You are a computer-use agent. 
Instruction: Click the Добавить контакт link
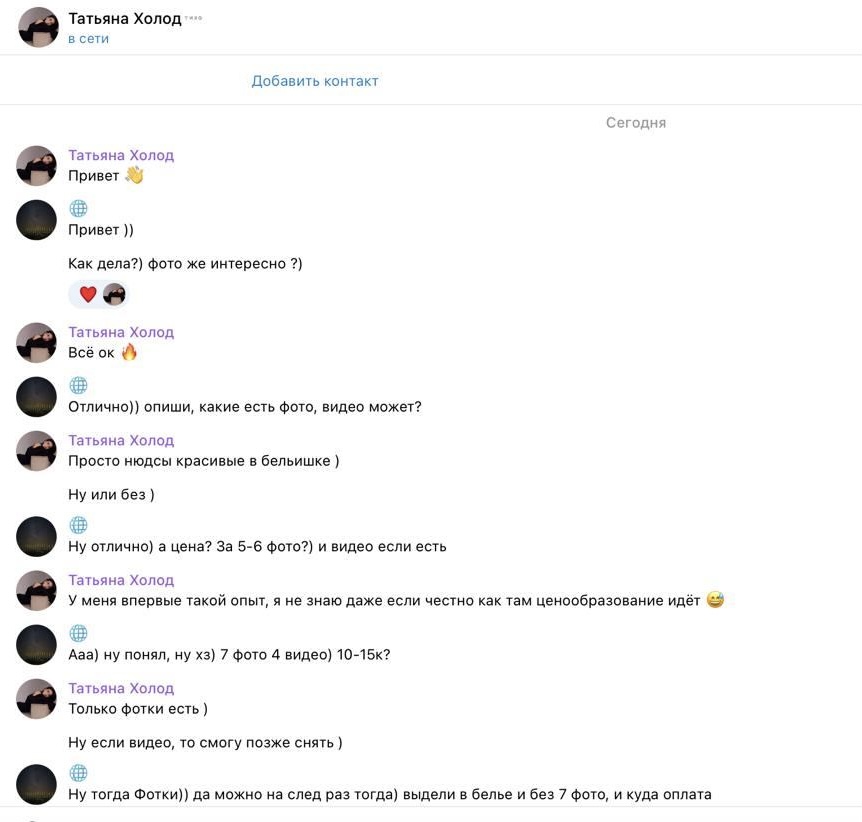[x=315, y=81]
